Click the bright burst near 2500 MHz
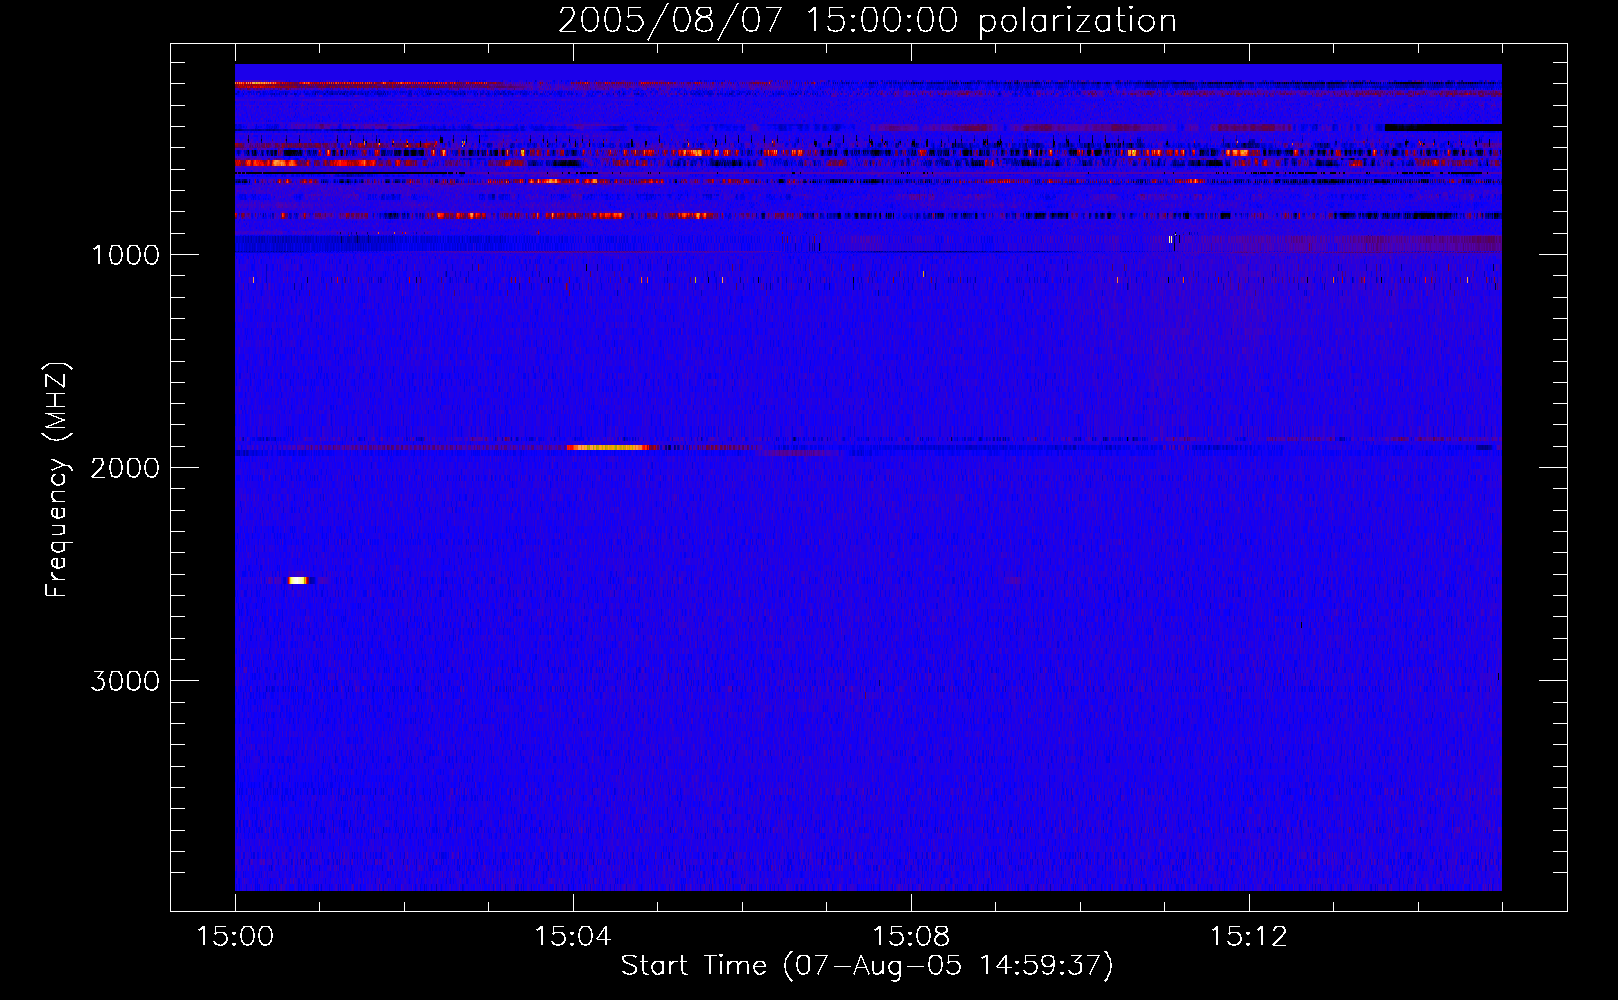This screenshot has width=1618, height=1000. 298,580
